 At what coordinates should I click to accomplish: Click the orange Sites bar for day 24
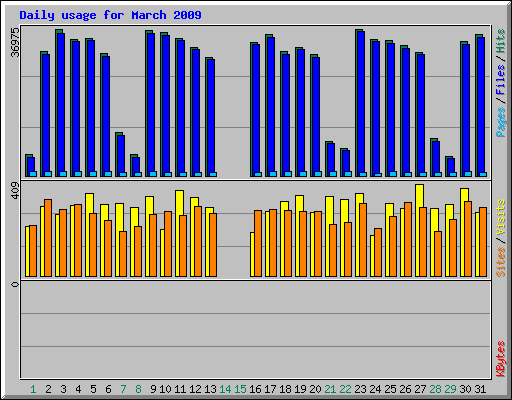tap(378, 252)
